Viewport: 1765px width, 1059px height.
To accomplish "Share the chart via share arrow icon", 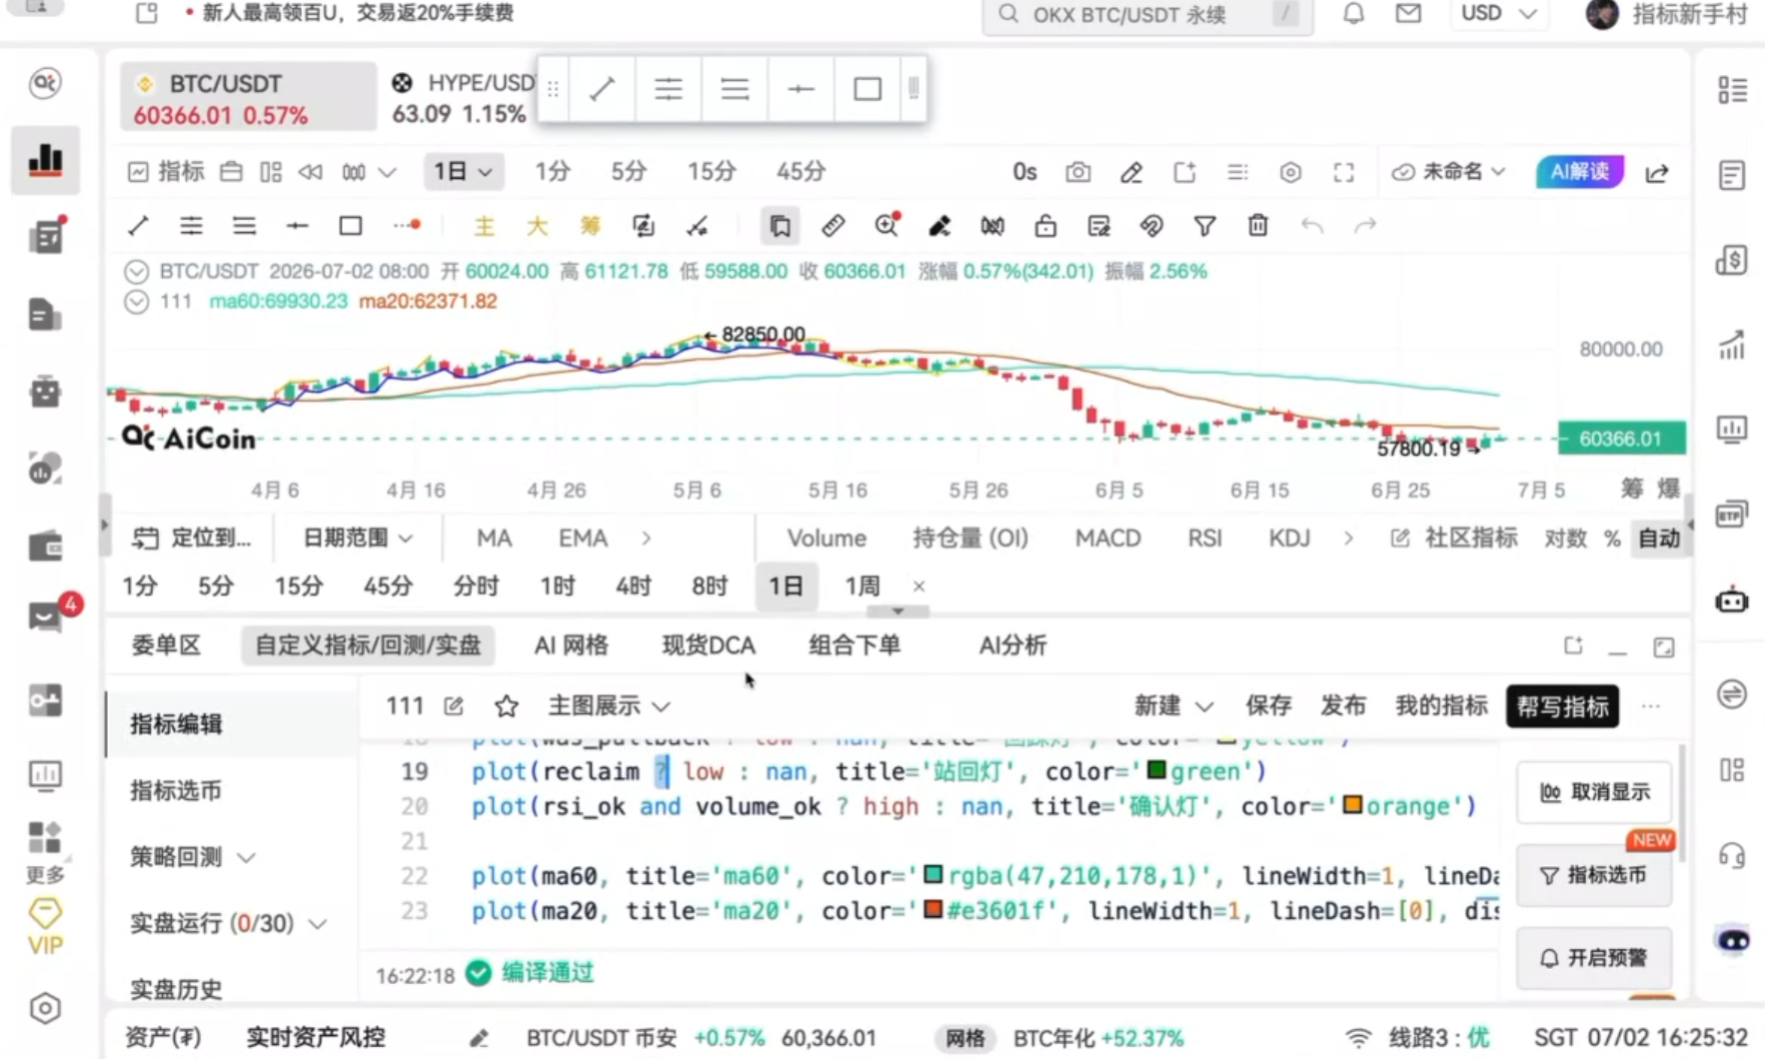I will coord(1657,173).
